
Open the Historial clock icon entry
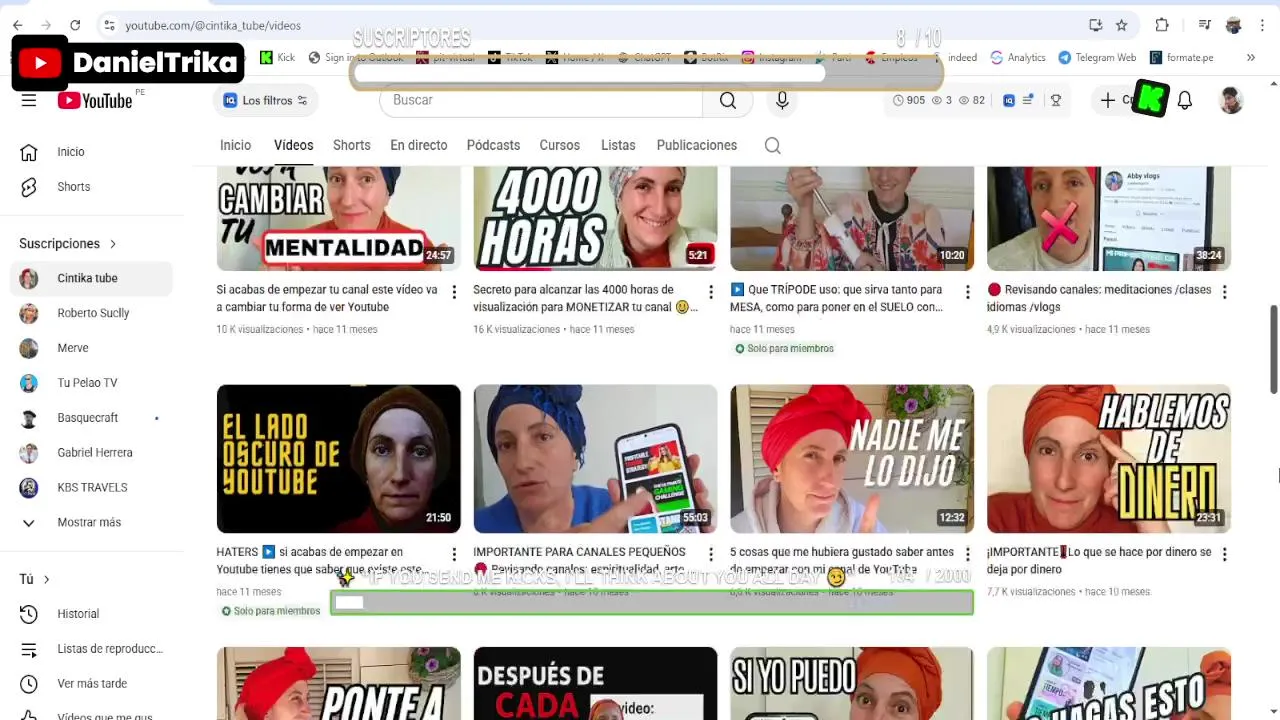point(29,614)
